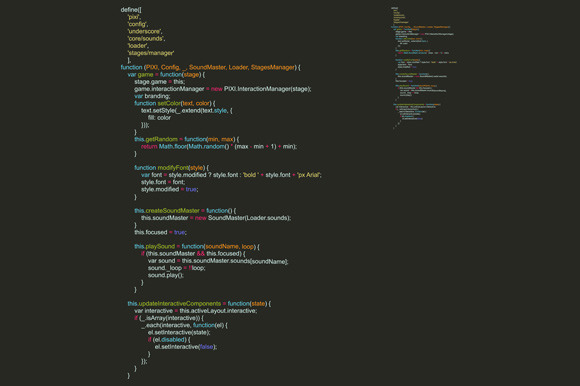Click the 'stages/manager' dependency string
This screenshot has height=386, width=580.
151,53
